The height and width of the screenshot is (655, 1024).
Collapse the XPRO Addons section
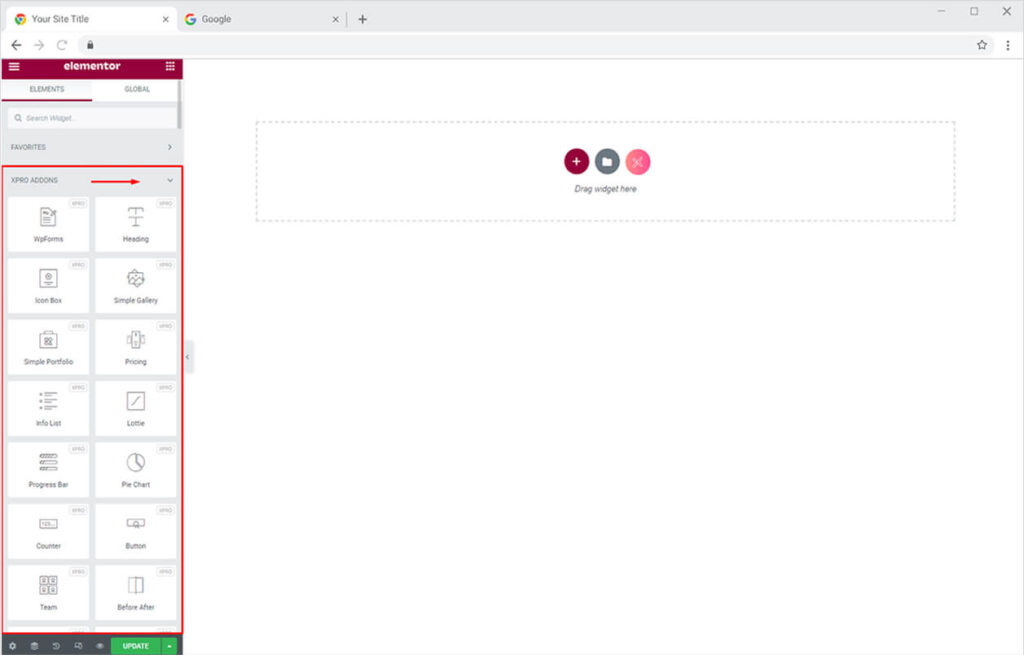[x=170, y=180]
